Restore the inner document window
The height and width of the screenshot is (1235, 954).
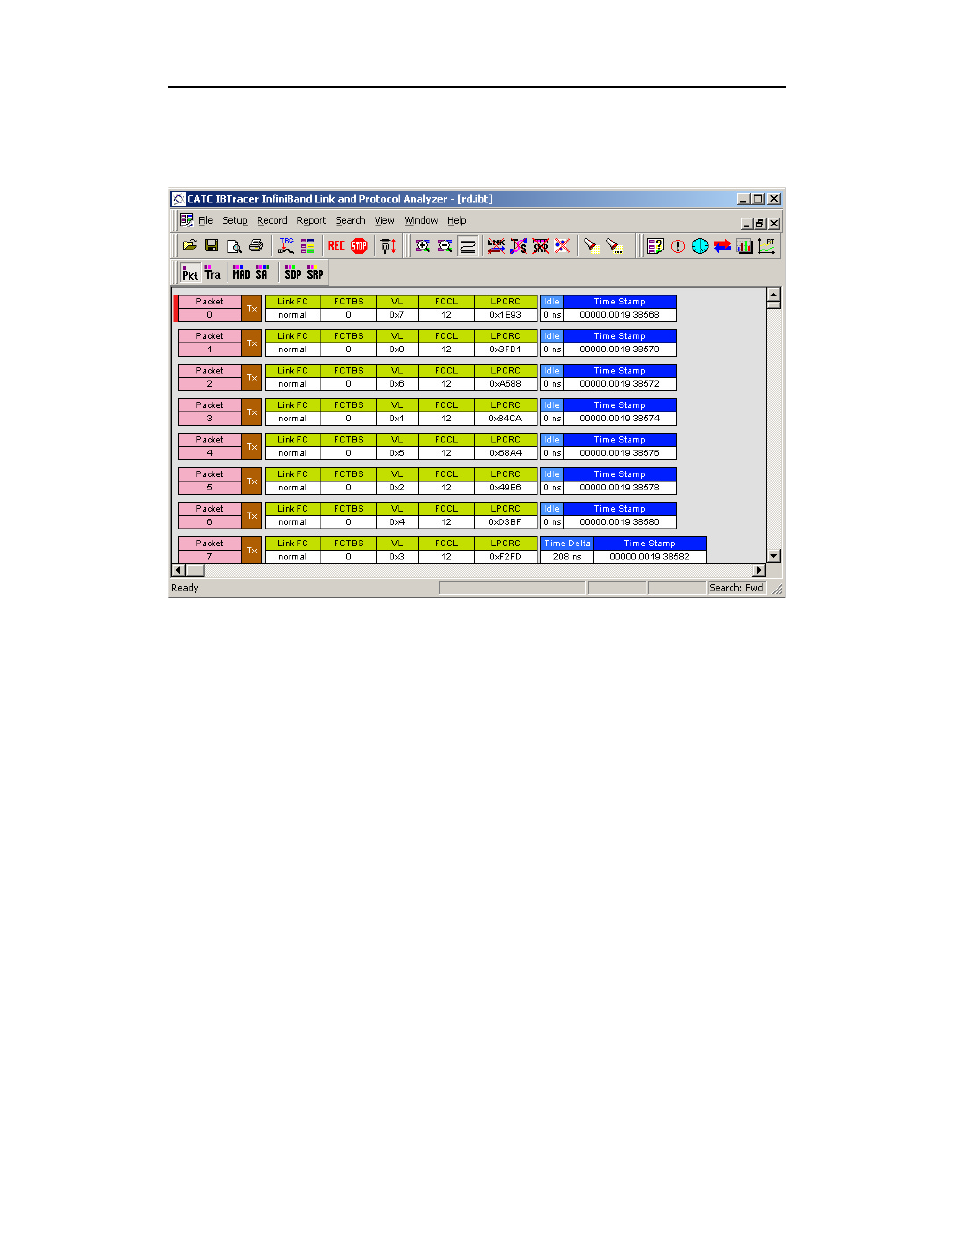760,223
